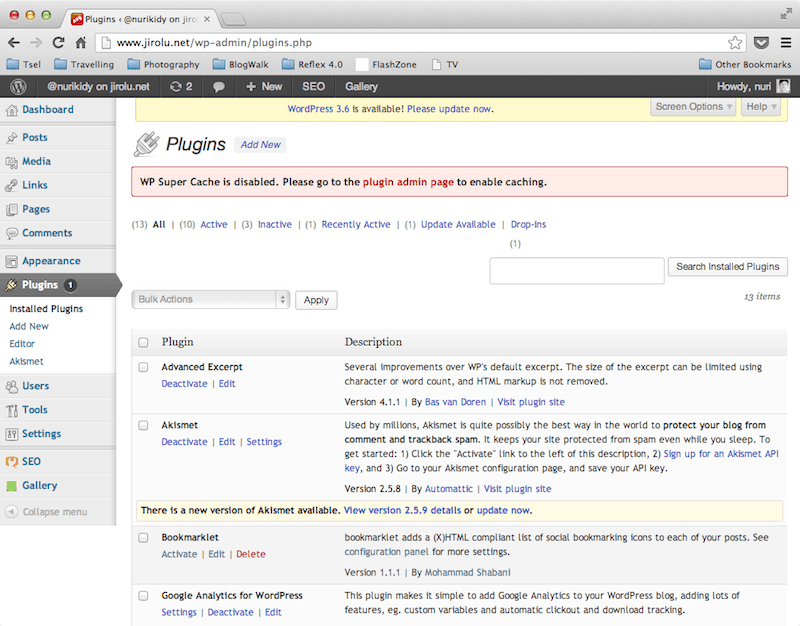
Task: Expand the Help tab
Action: [760, 107]
